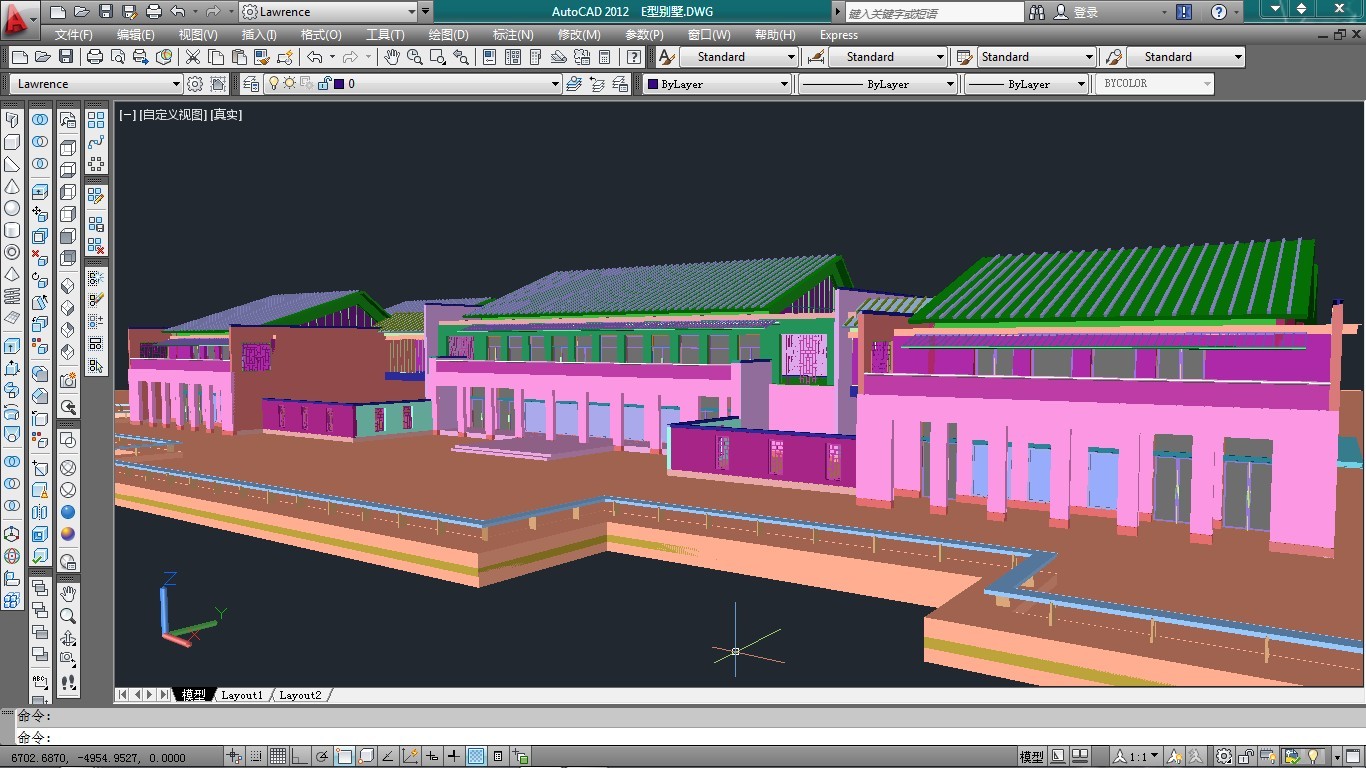Click Save icon in standard toolbar

(x=66, y=57)
